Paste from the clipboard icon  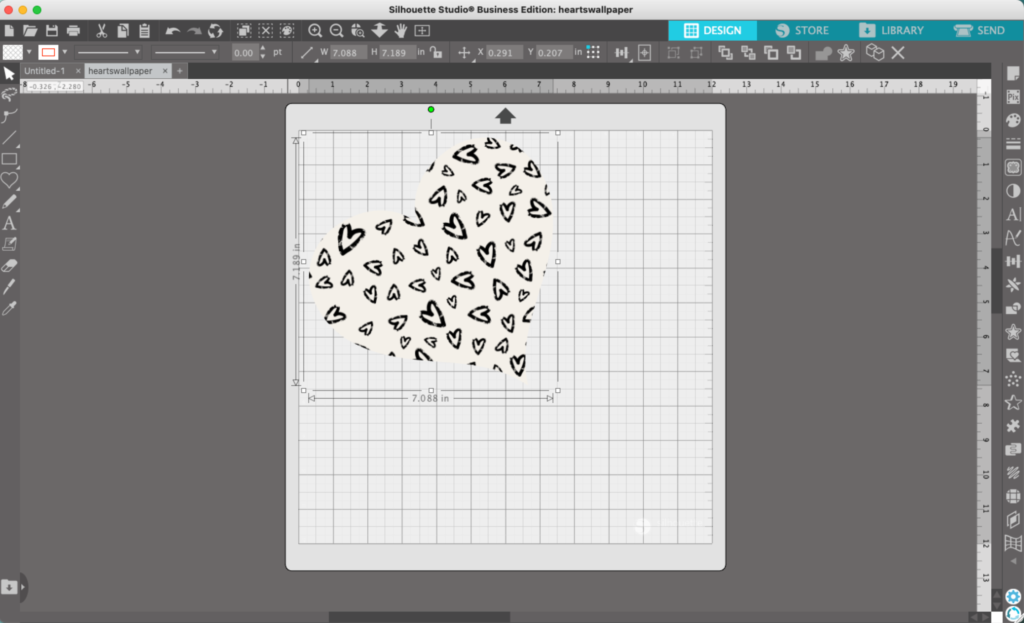(x=144, y=31)
